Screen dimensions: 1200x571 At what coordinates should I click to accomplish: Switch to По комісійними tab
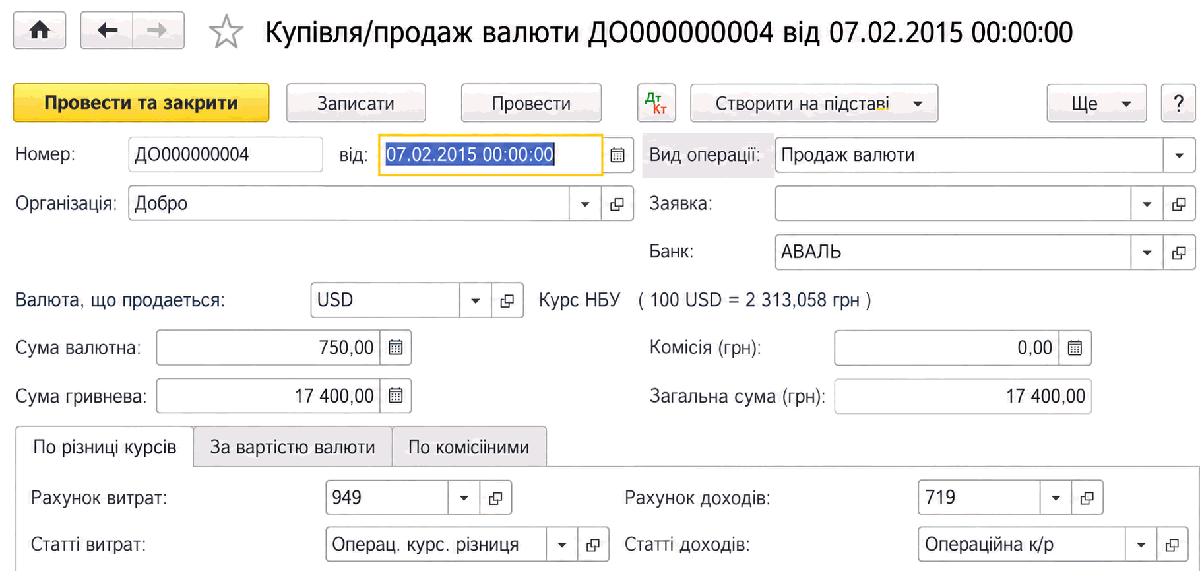click(469, 446)
